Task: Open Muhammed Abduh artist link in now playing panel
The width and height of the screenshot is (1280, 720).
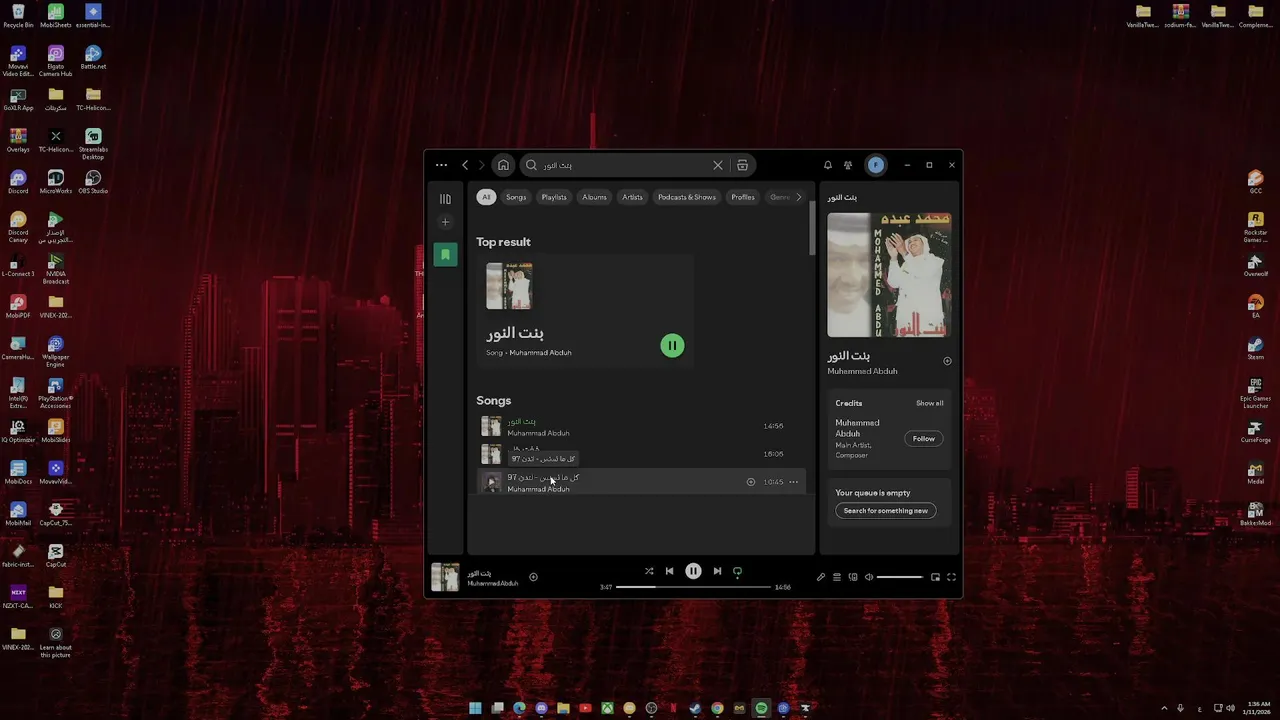Action: click(x=862, y=371)
